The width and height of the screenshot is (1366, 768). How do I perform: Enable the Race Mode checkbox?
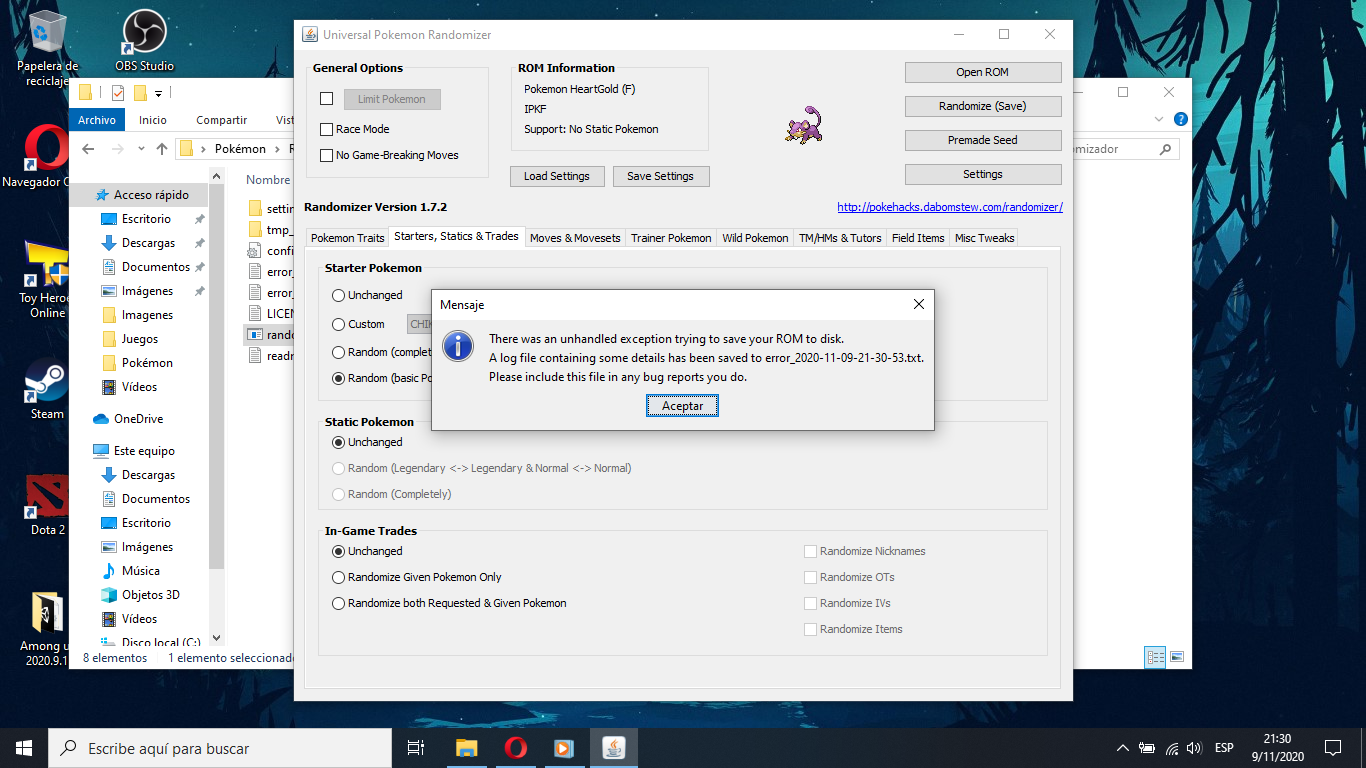click(x=326, y=129)
